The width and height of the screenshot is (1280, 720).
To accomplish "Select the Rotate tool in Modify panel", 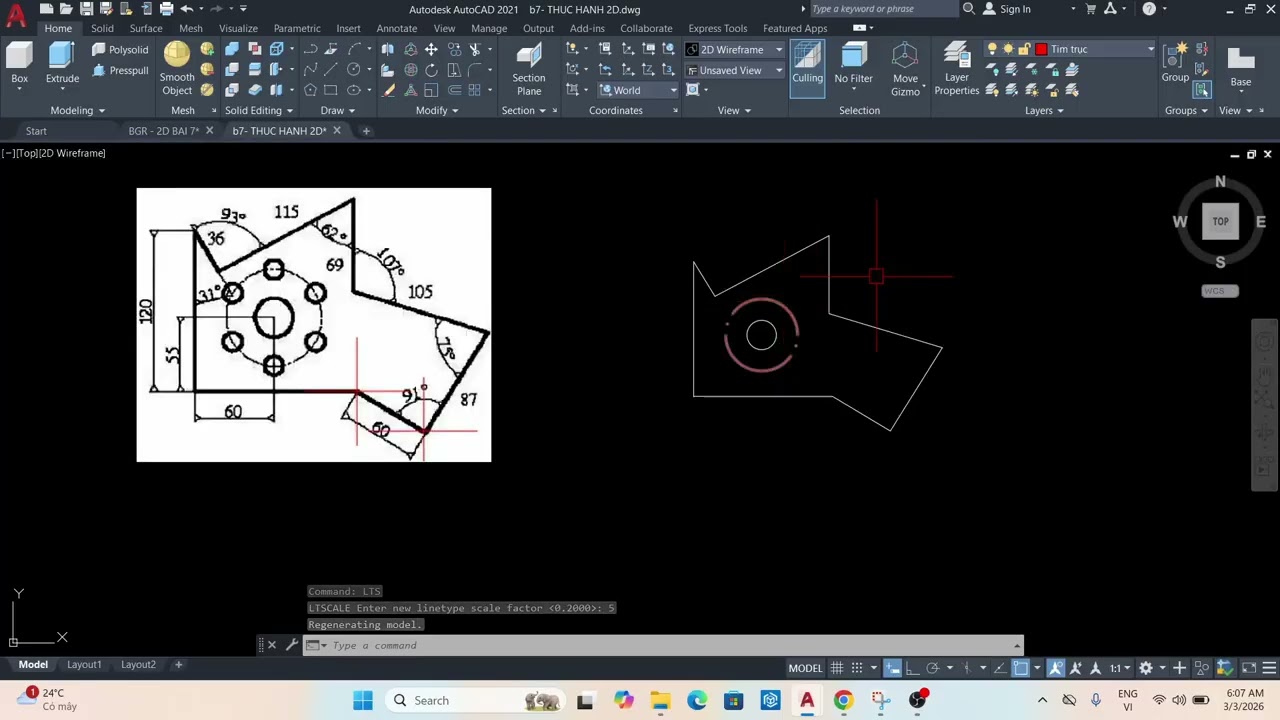I will click(x=431, y=70).
